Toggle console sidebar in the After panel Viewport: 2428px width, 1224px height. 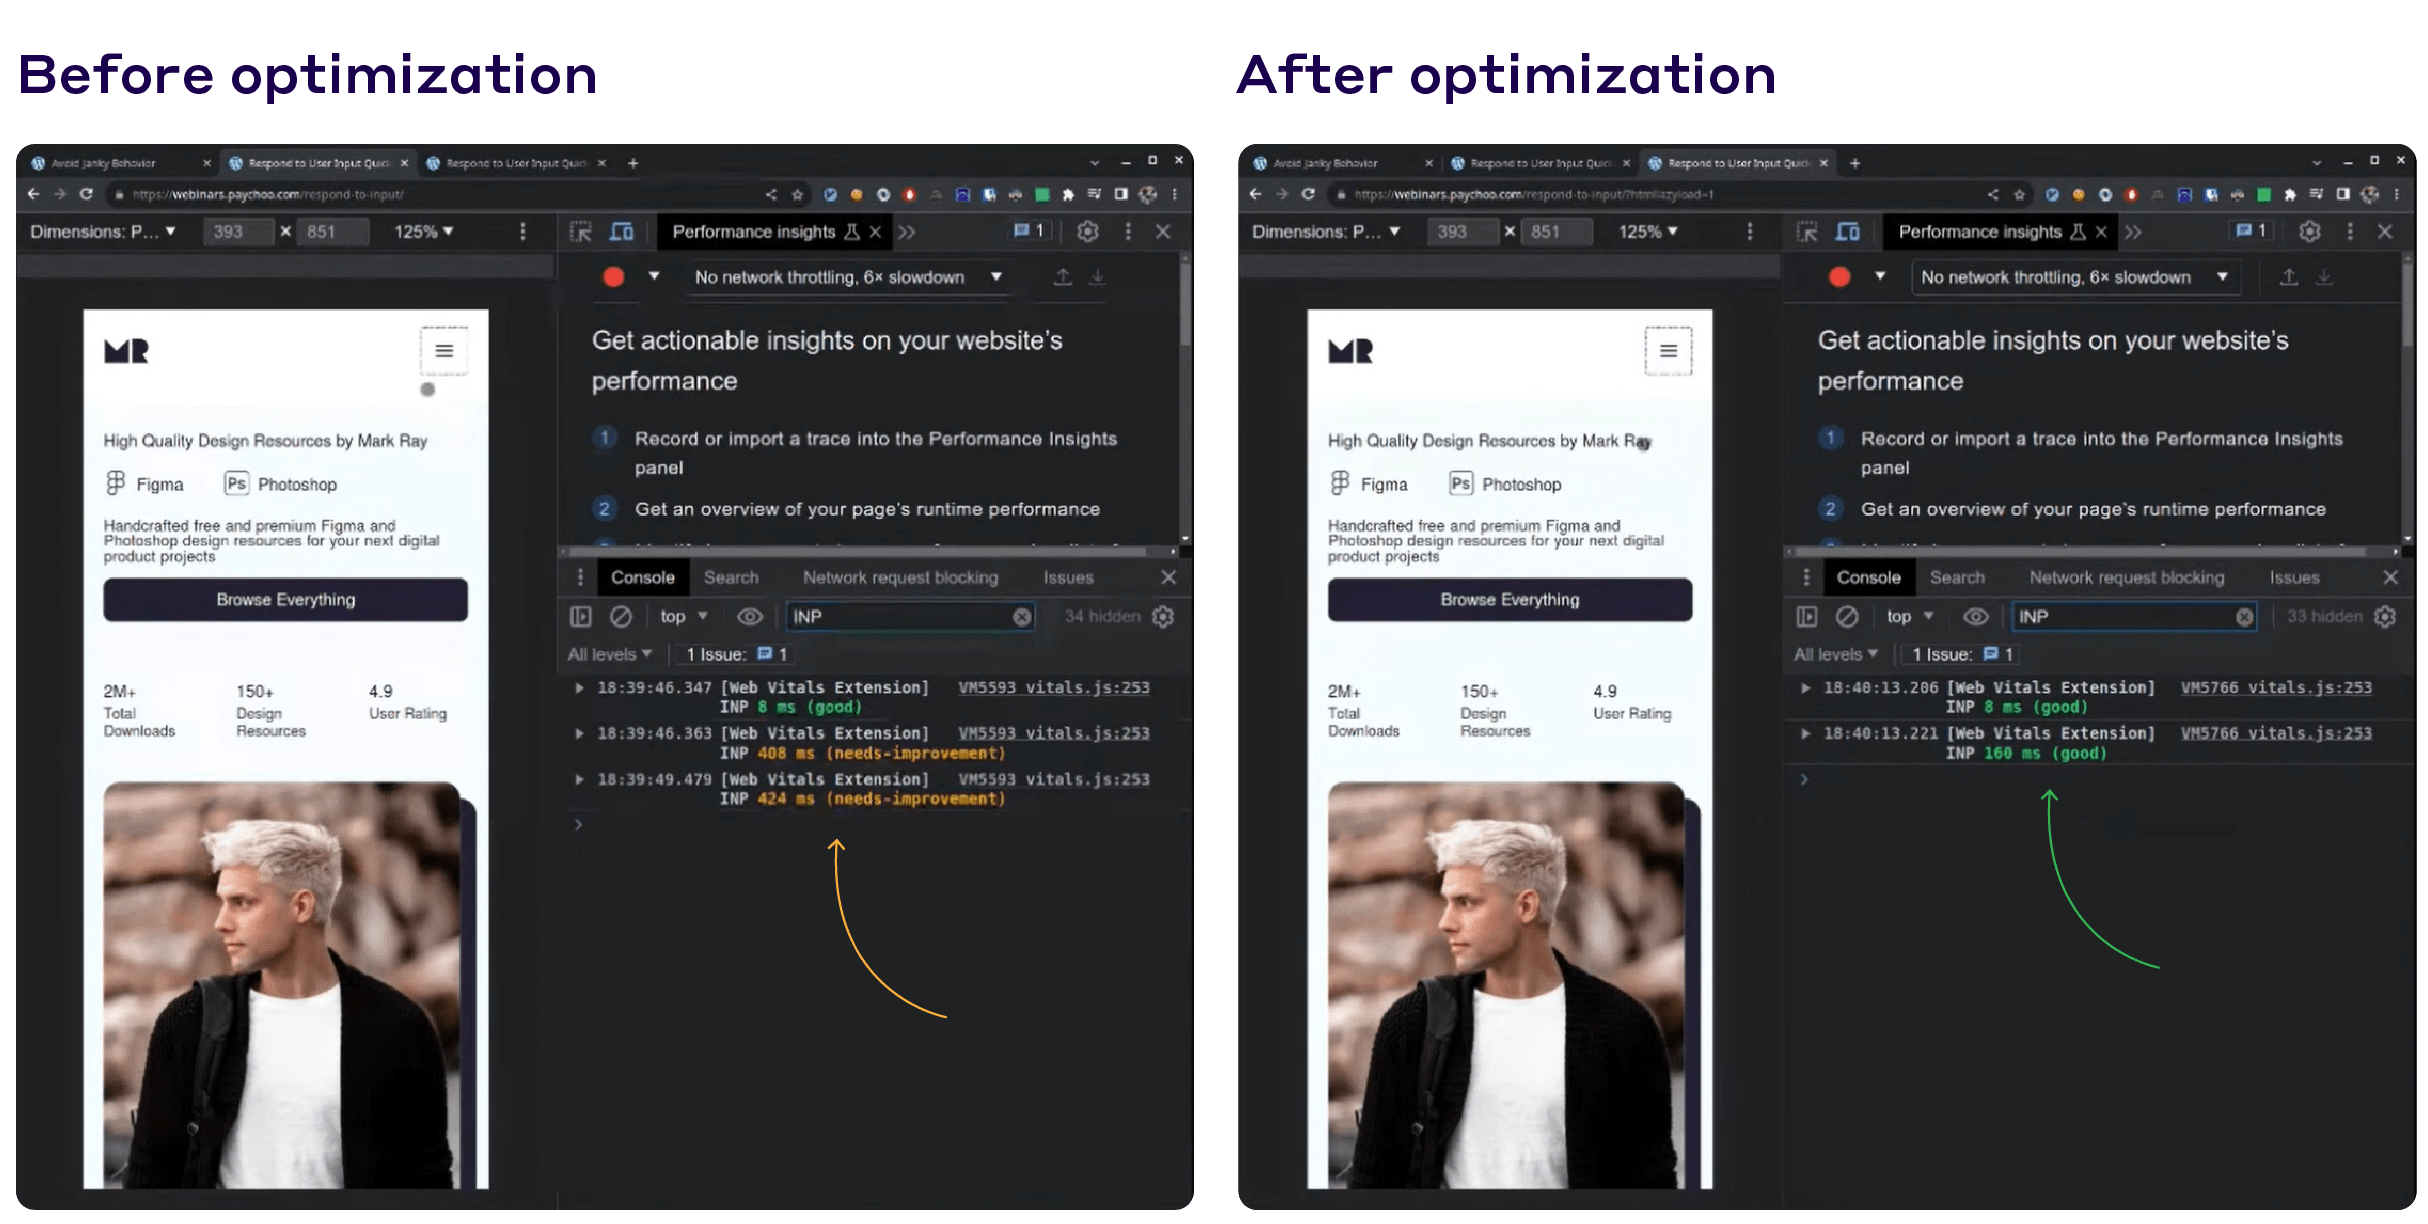click(x=1807, y=617)
